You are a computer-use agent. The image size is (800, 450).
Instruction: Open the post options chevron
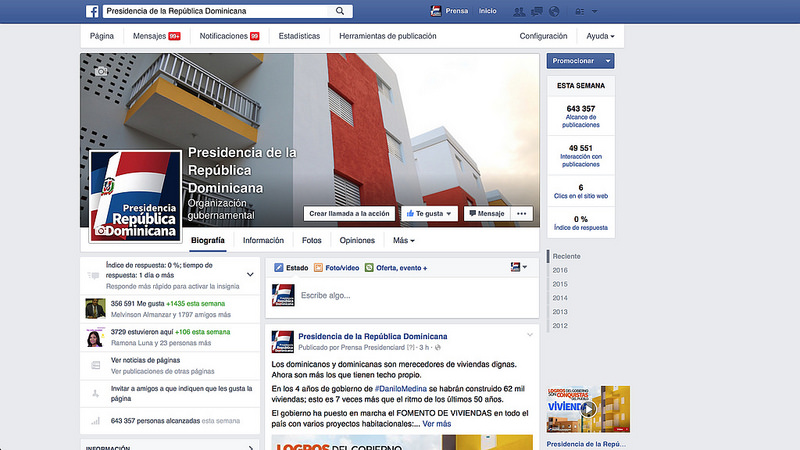(530, 335)
